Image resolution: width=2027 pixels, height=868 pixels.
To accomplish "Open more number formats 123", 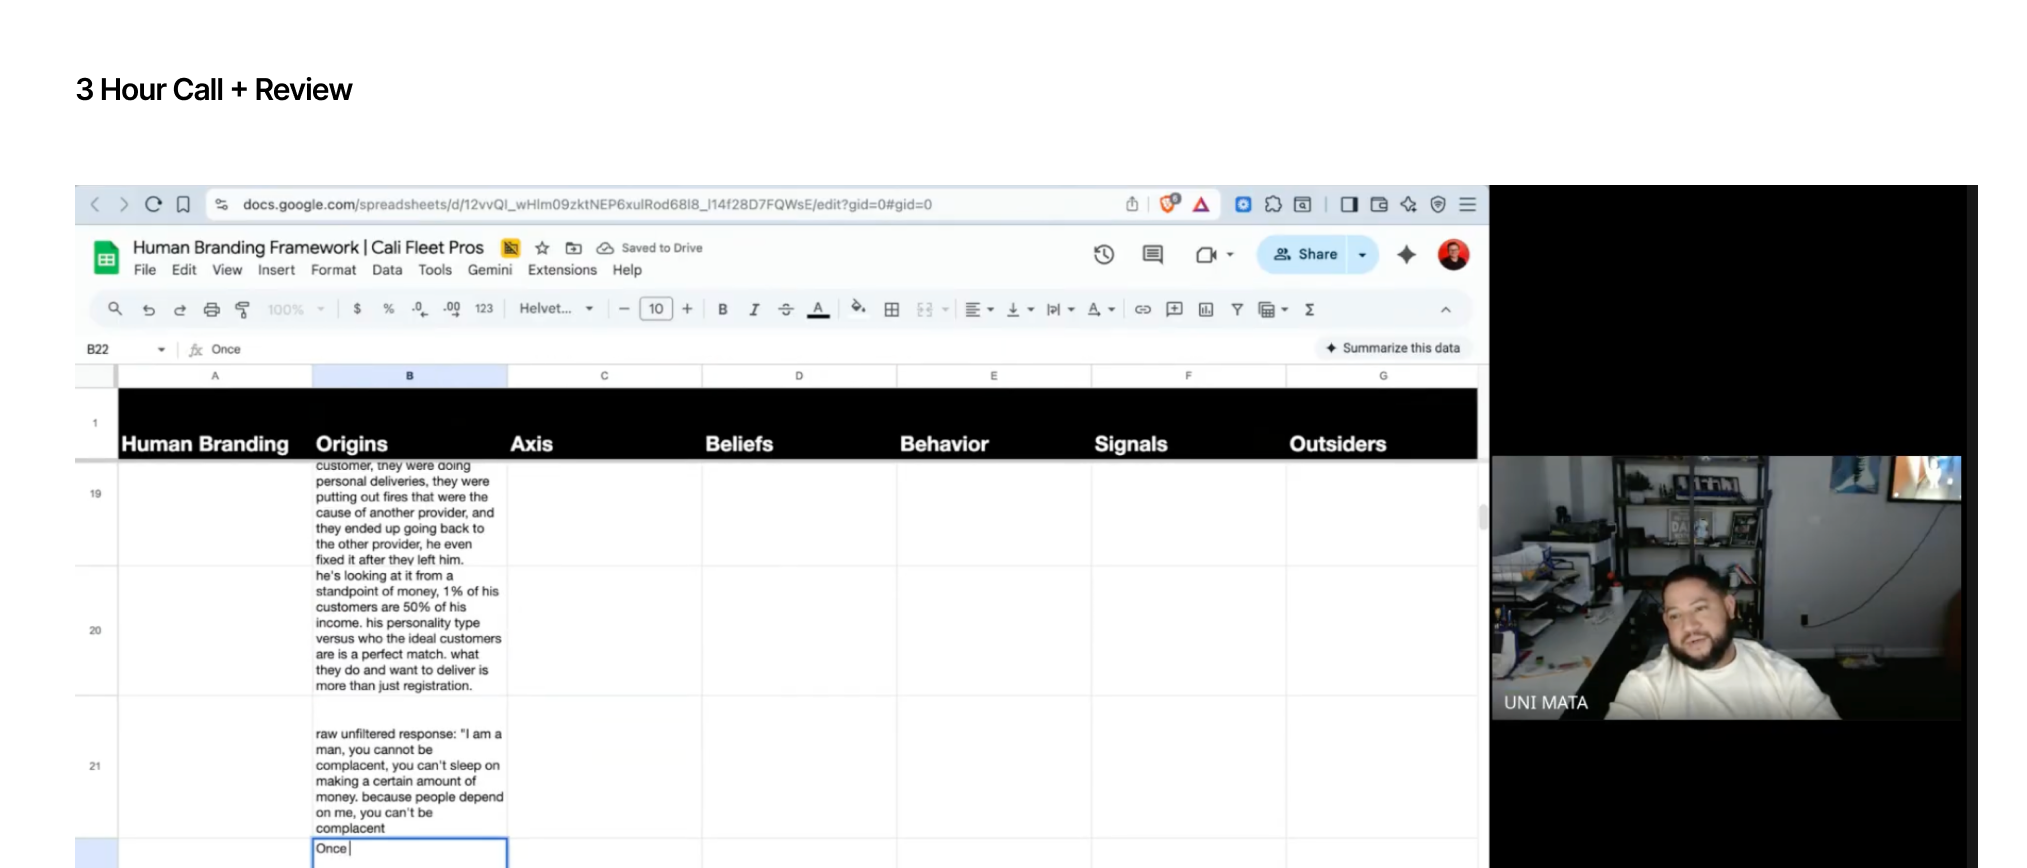I will (484, 309).
